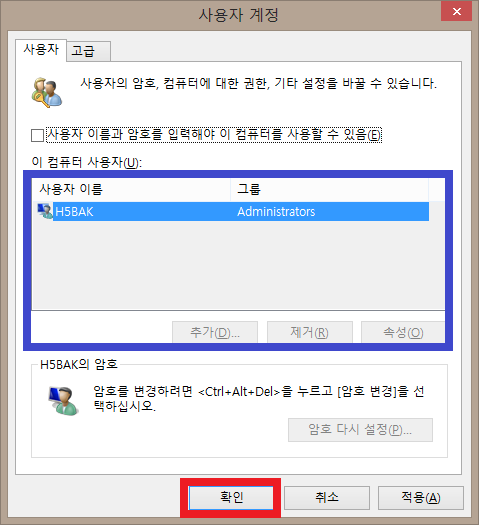479x525 pixels.
Task: Click the checkbox label about entering username
Action: pos(214,135)
